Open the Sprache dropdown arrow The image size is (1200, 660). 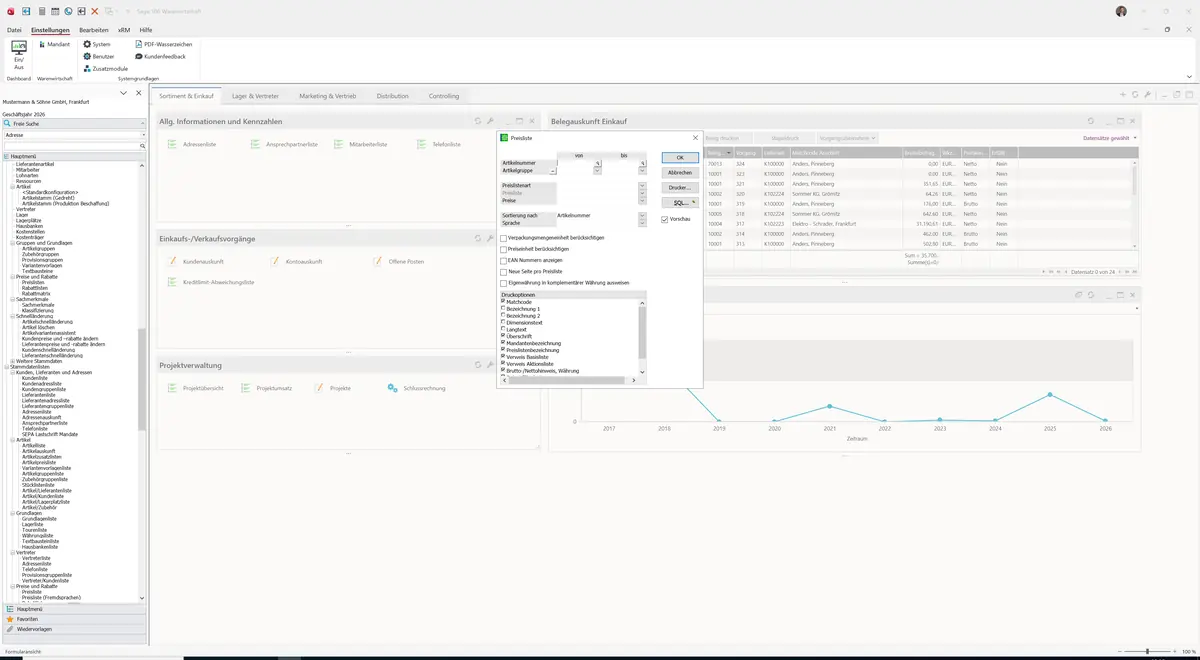(642, 223)
